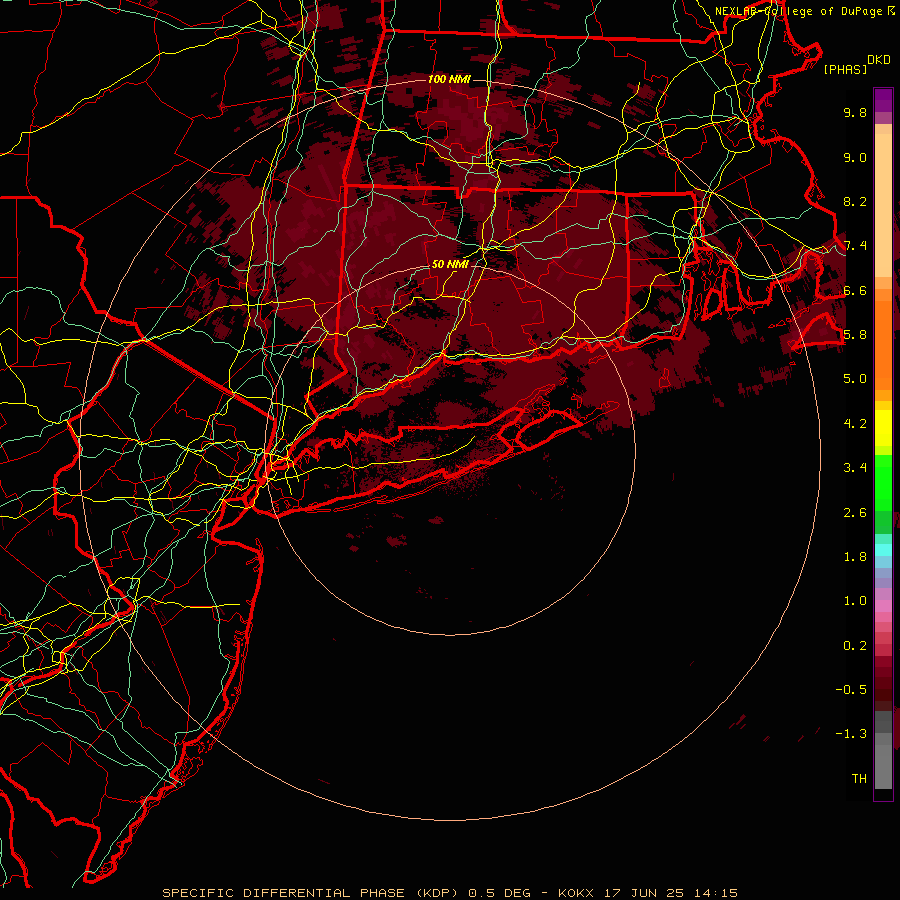Select the "NEXLAB-College of DuPage" credit text
This screenshot has width=900, height=900.
coord(800,11)
